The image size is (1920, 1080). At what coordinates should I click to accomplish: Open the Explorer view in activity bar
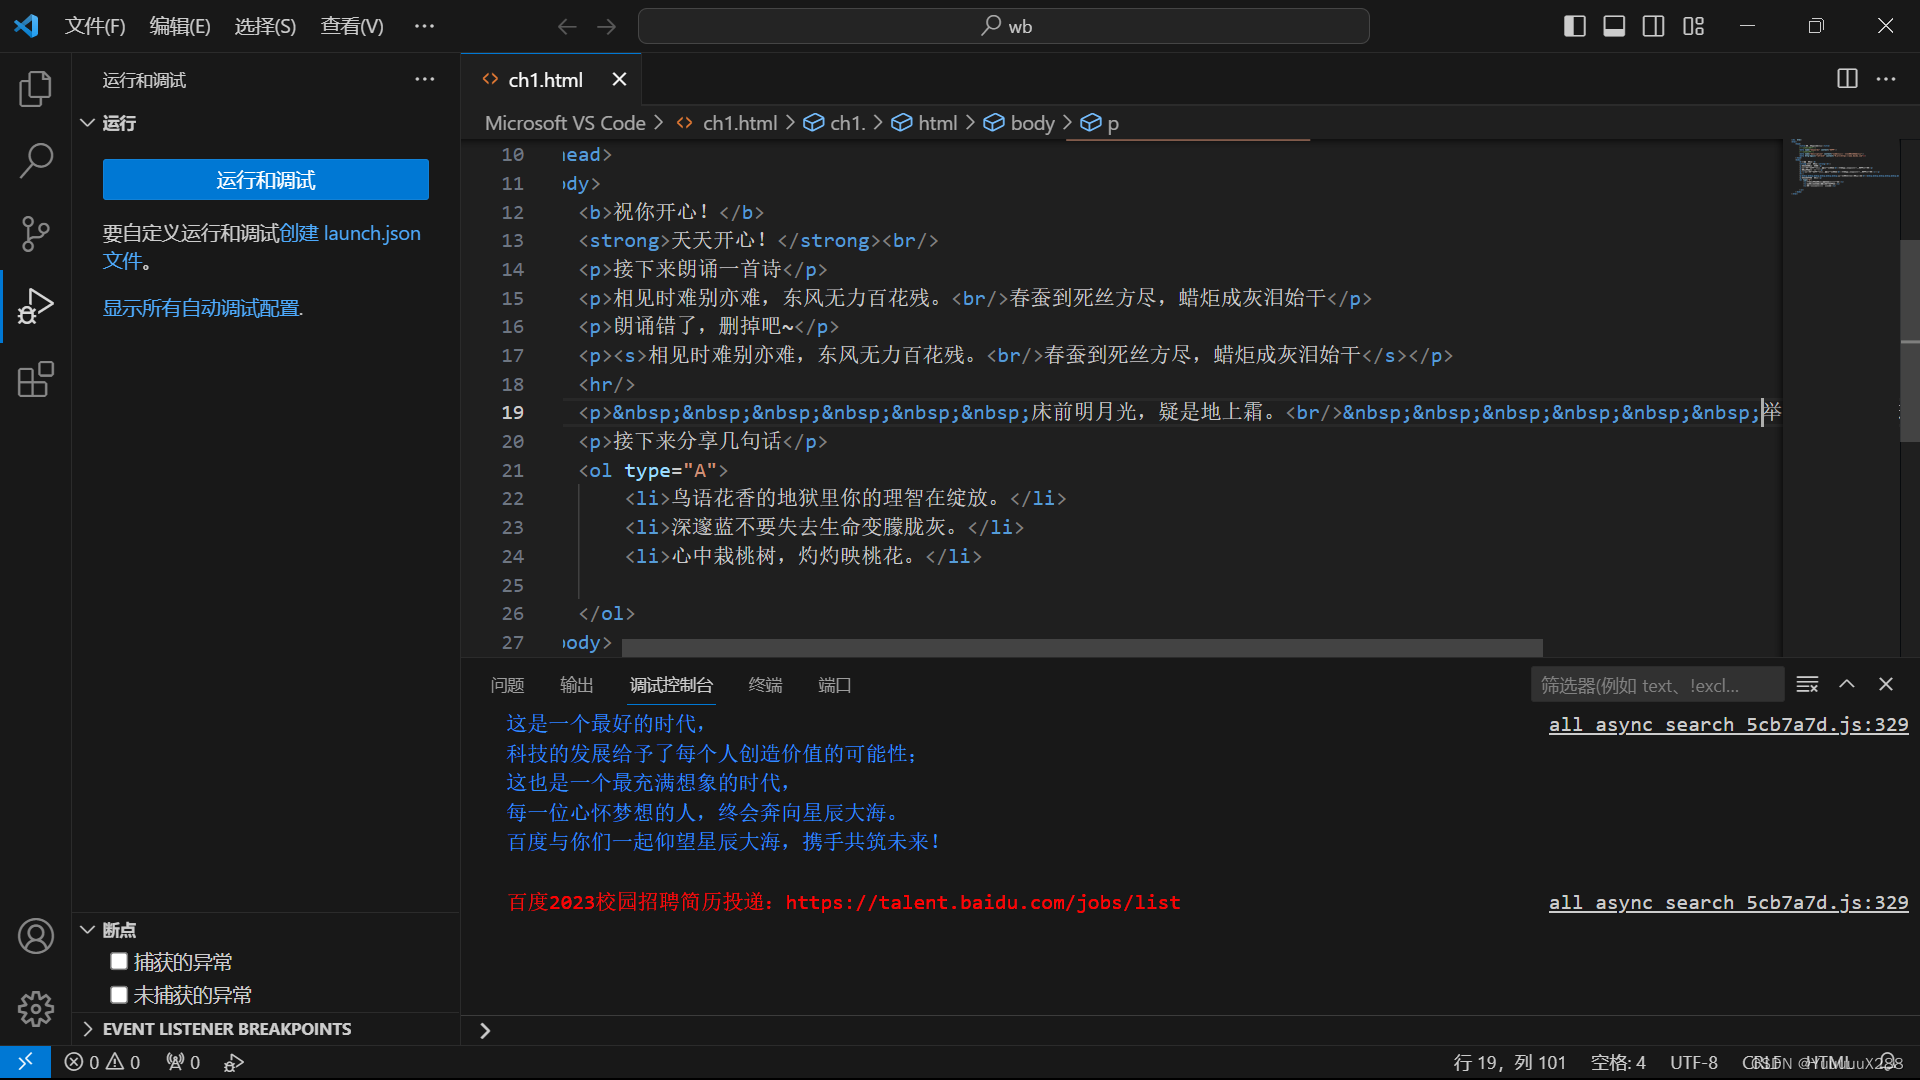point(35,89)
